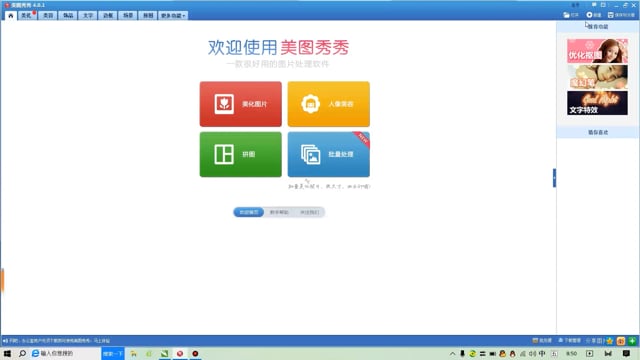Click the skin square icon in the title bar

pos(603,5)
